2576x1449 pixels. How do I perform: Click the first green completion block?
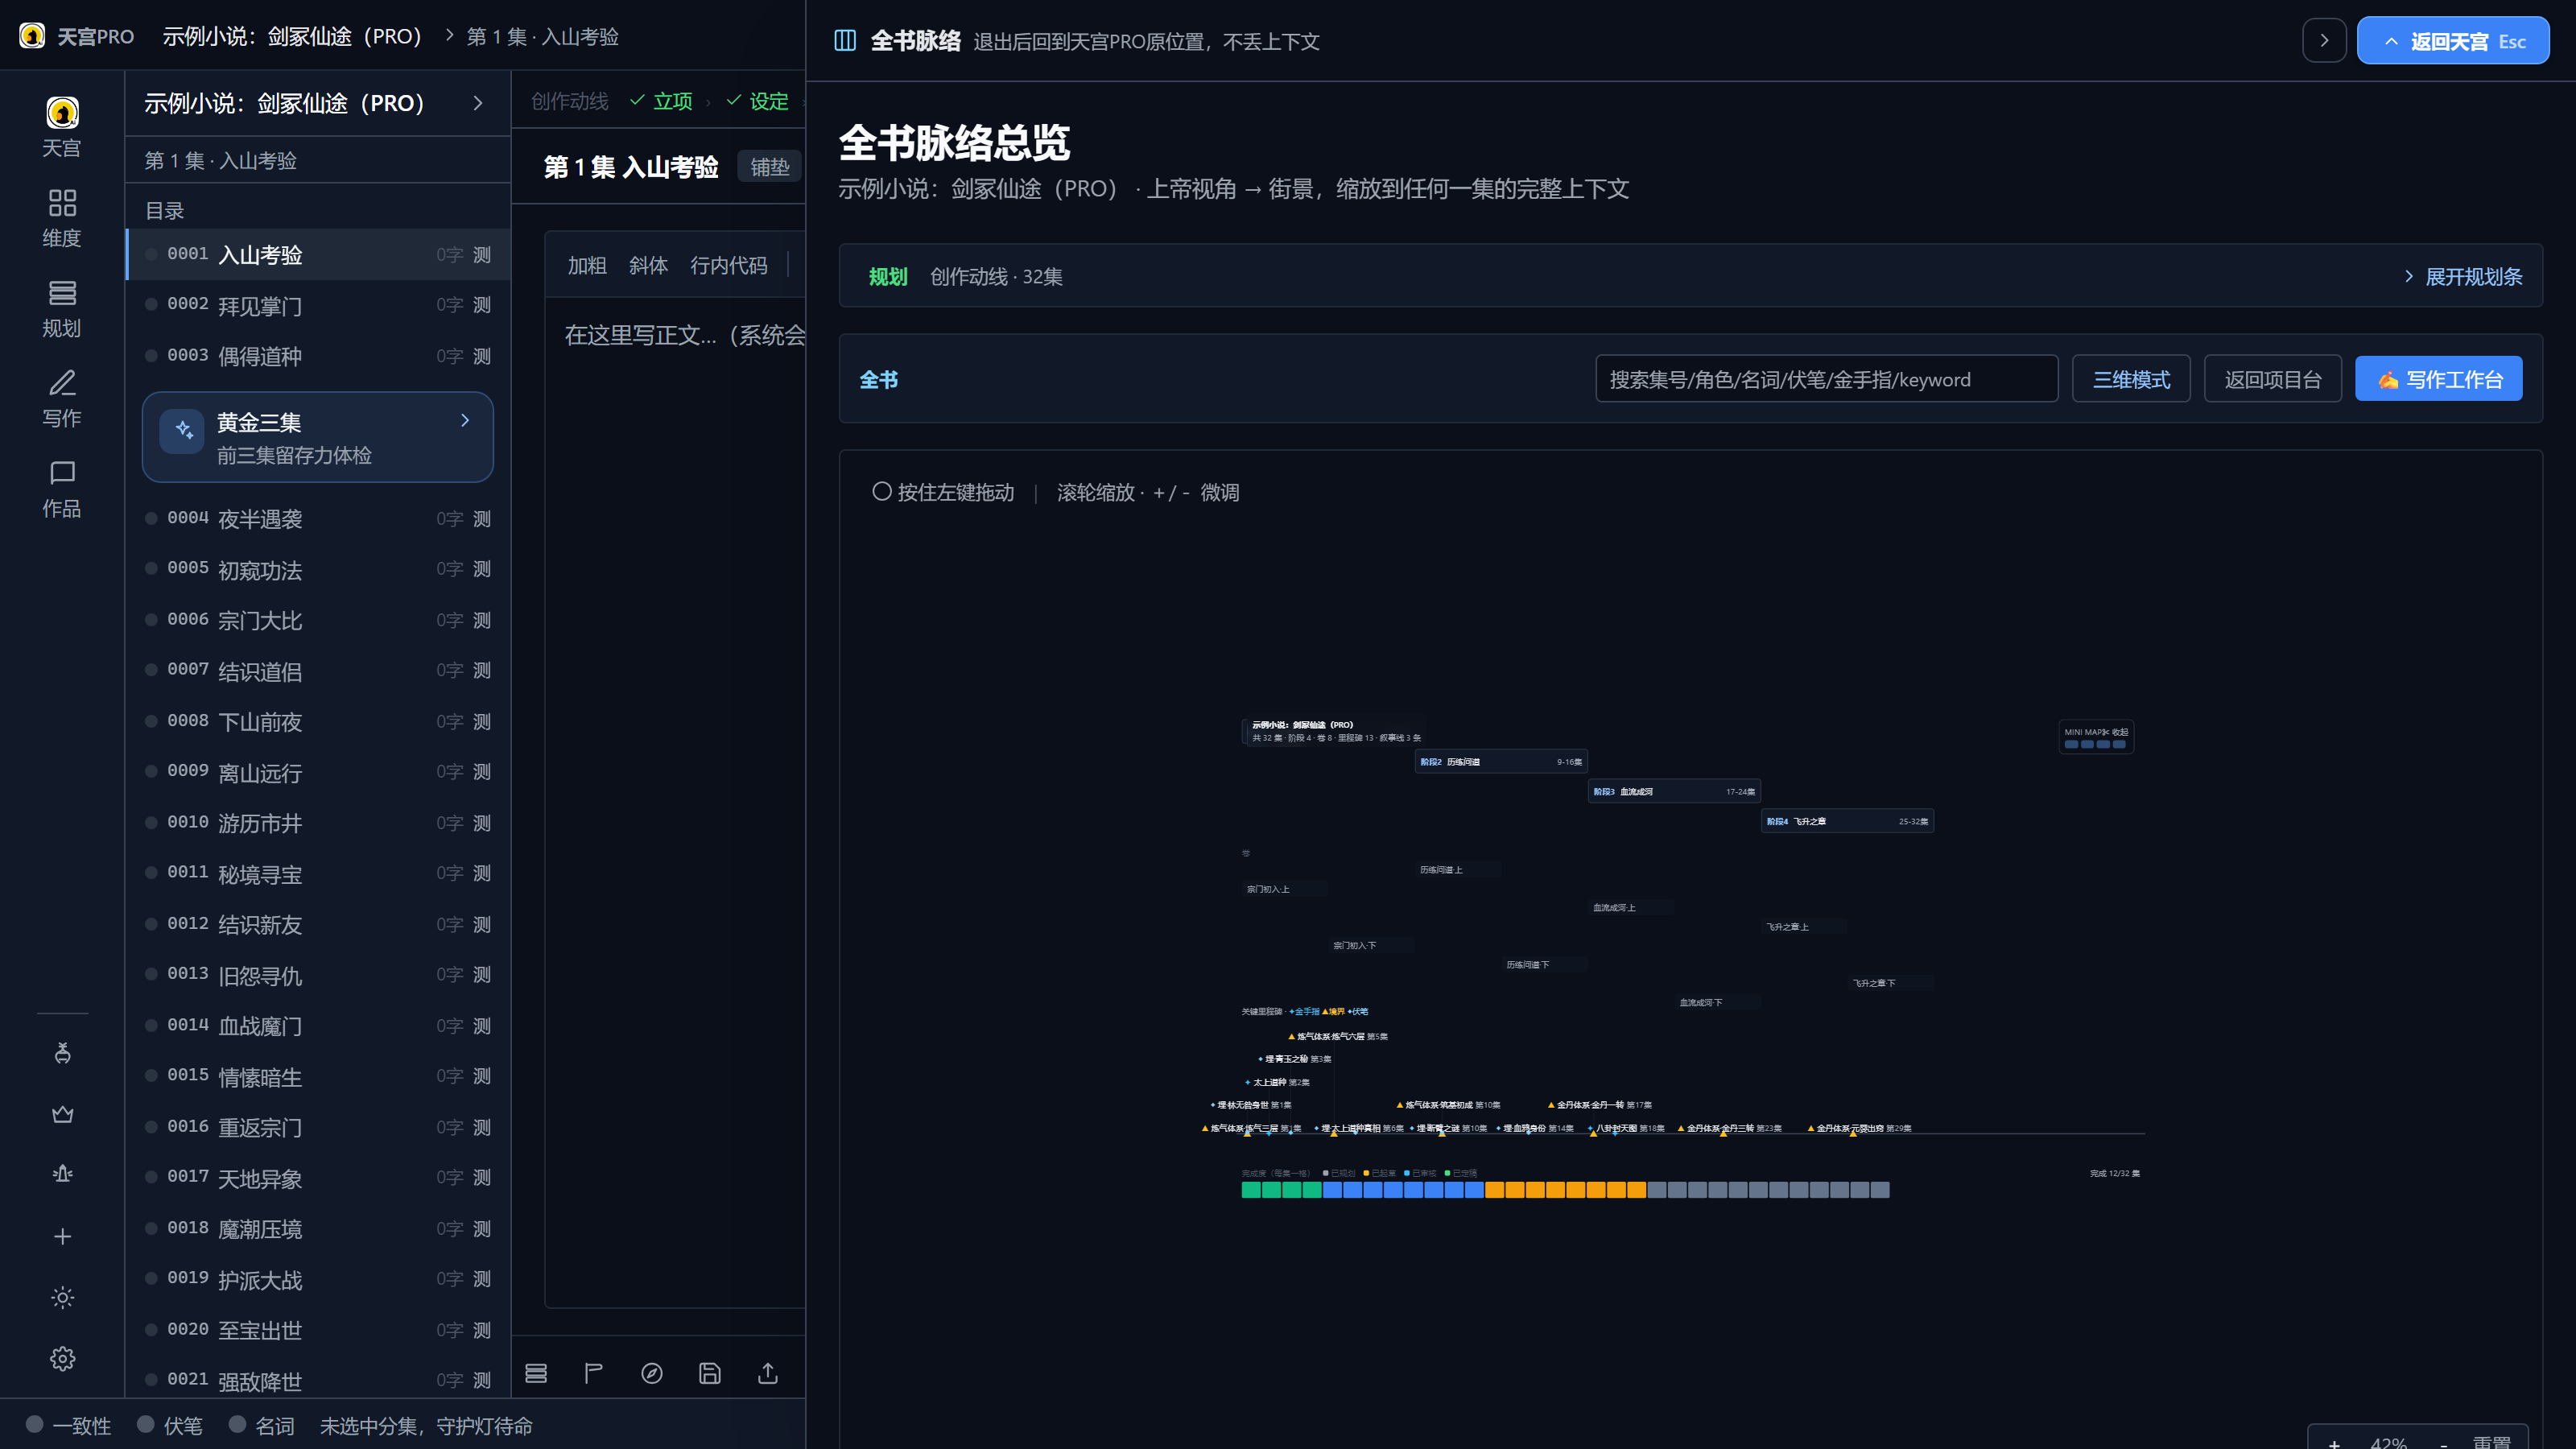1251,1190
